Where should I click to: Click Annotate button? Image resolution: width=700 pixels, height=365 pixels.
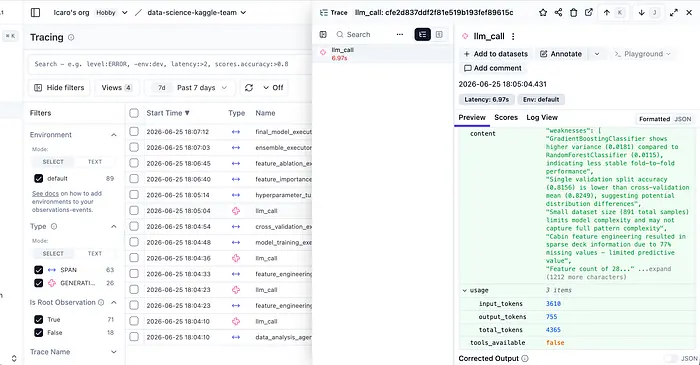coord(561,54)
